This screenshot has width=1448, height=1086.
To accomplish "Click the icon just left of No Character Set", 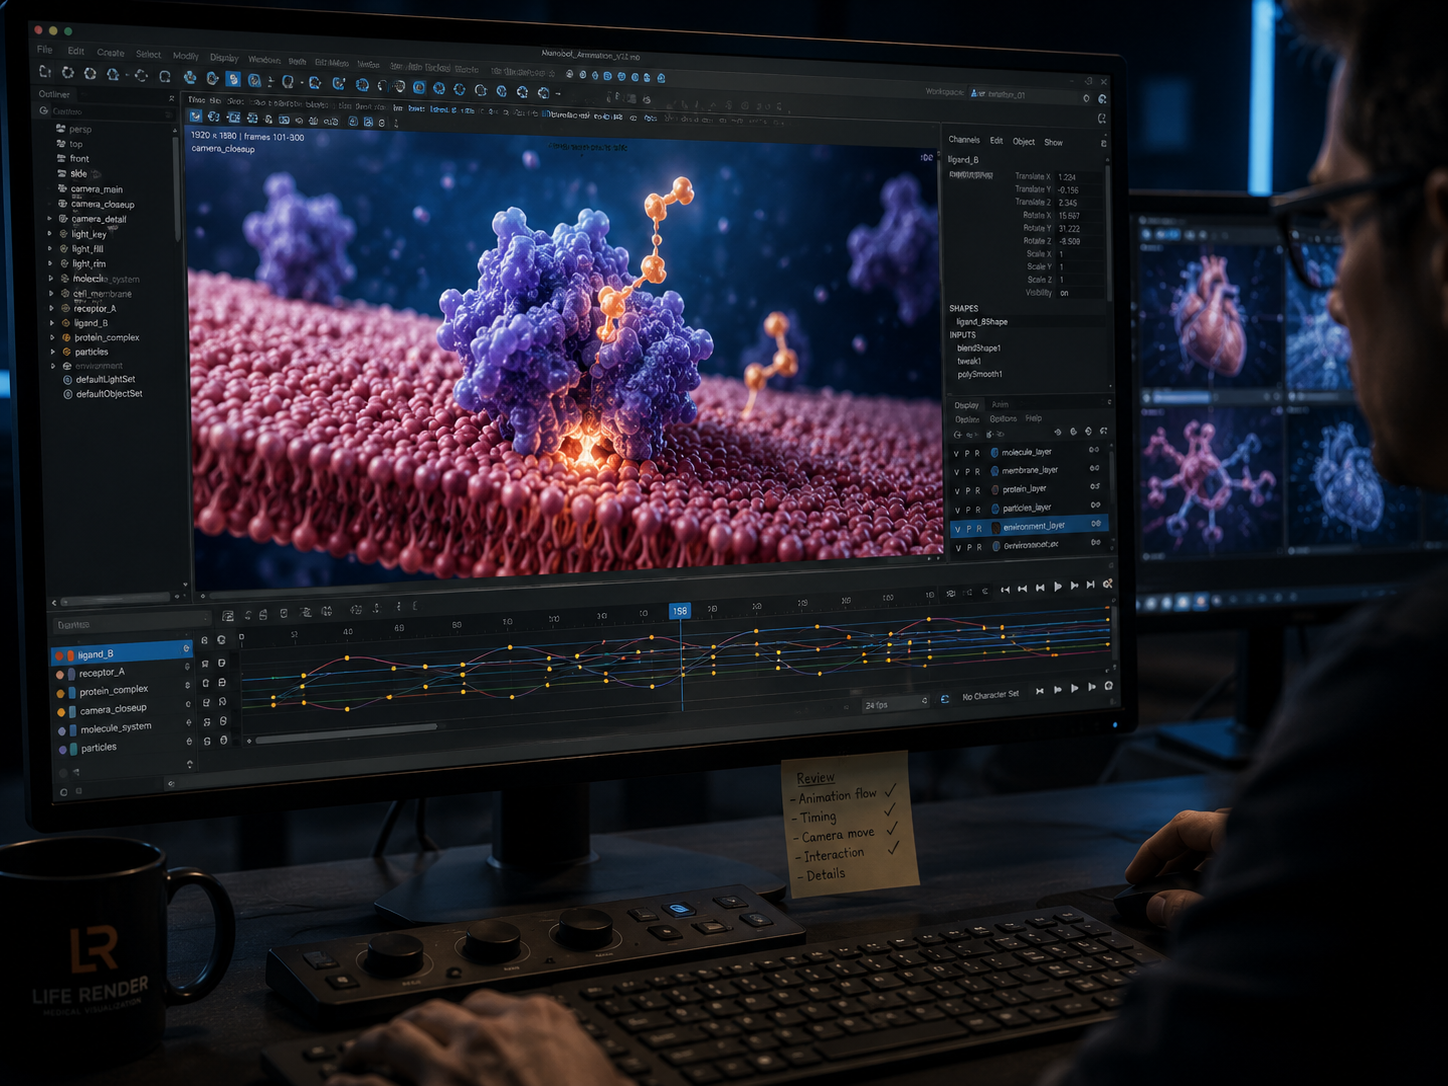I will click(x=945, y=699).
